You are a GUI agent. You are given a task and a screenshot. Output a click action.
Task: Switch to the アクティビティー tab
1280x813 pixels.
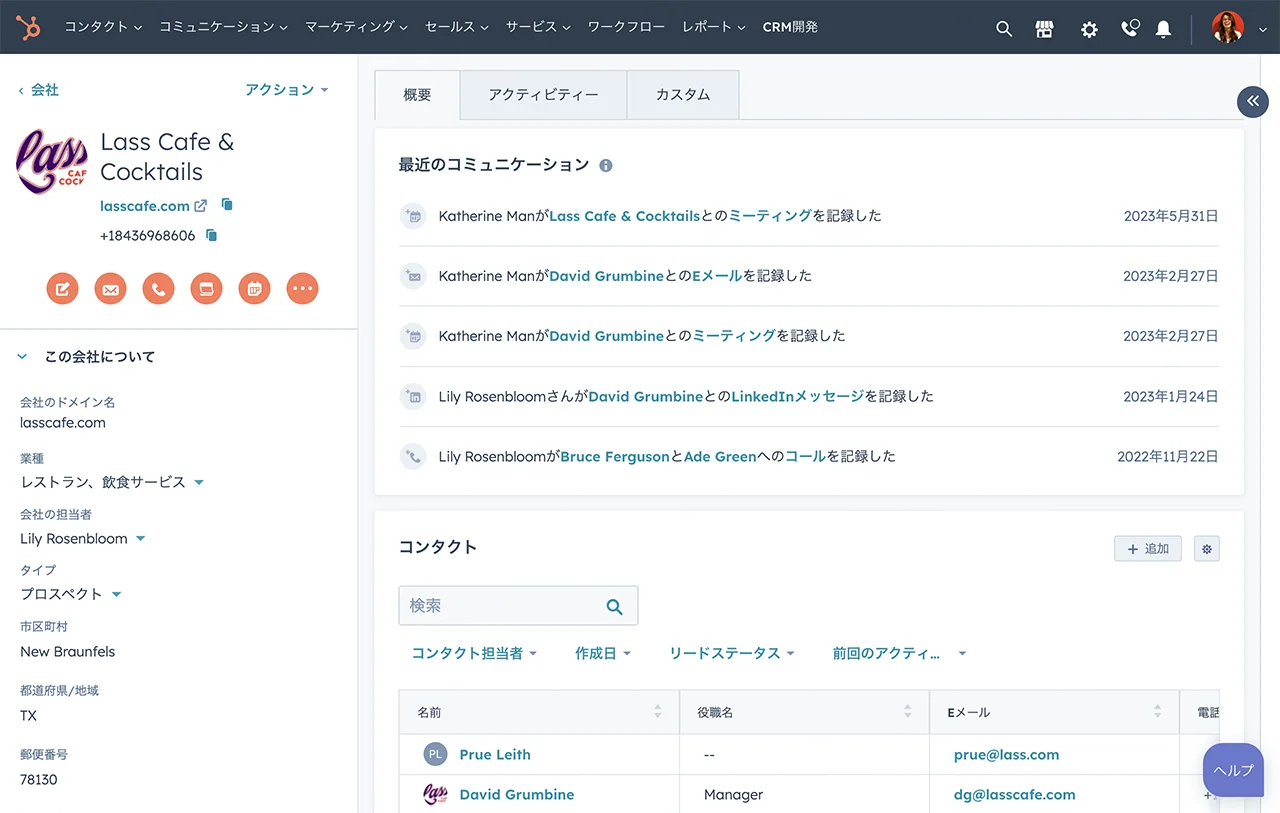click(543, 95)
